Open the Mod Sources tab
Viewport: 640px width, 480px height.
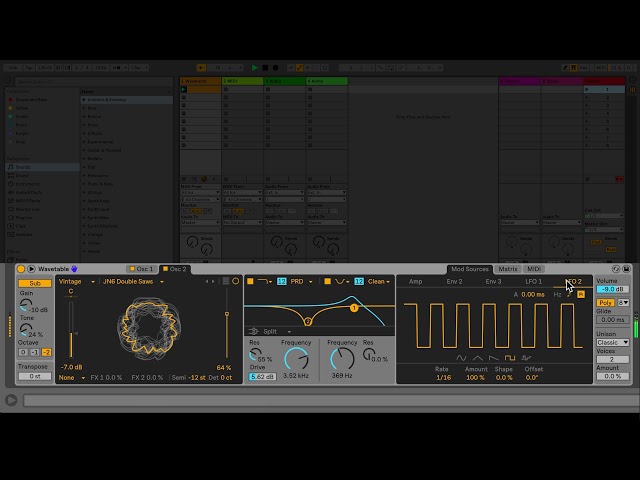(x=469, y=269)
